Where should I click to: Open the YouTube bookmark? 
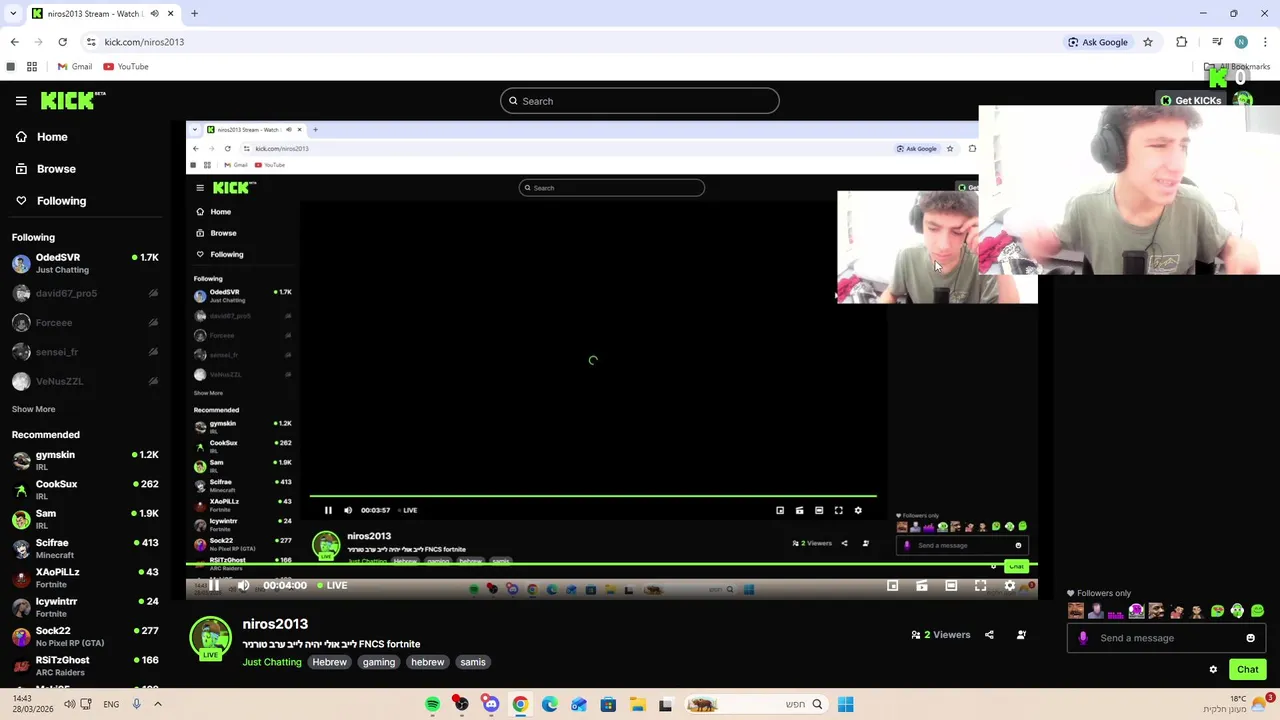click(126, 67)
